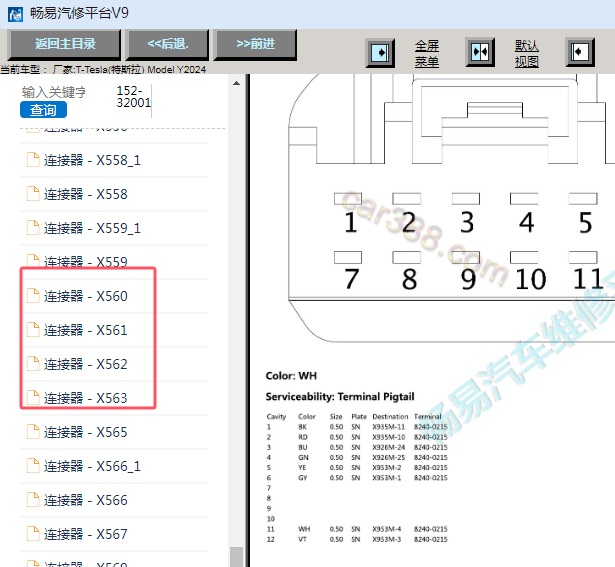
Task: Select 连接器 - X562 in the list
Action: click(x=86, y=364)
